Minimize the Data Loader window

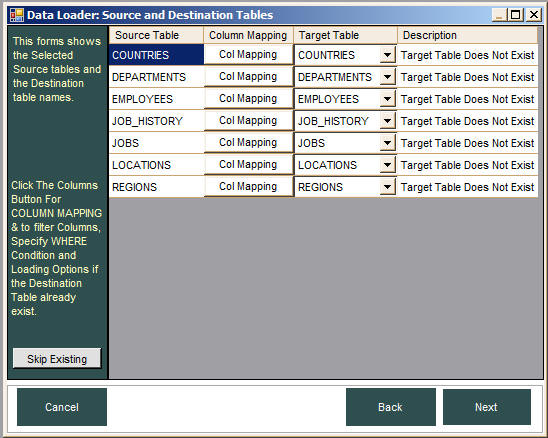pos(499,15)
